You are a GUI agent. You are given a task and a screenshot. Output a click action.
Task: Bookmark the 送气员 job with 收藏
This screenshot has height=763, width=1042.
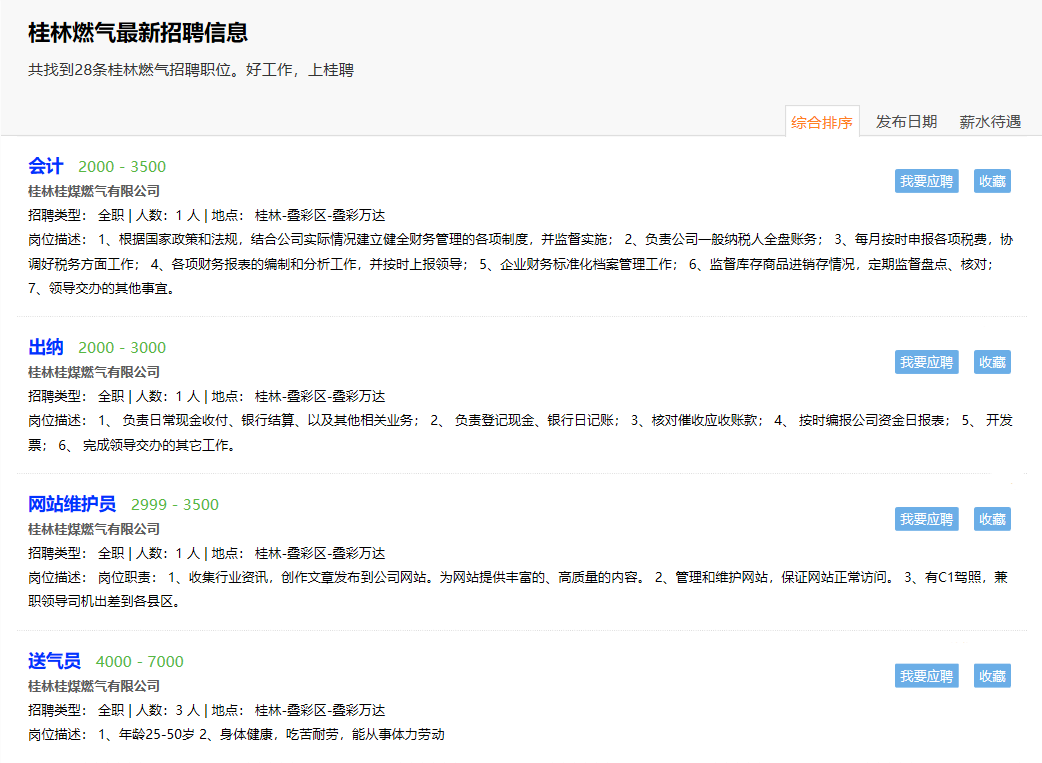[x=992, y=676]
